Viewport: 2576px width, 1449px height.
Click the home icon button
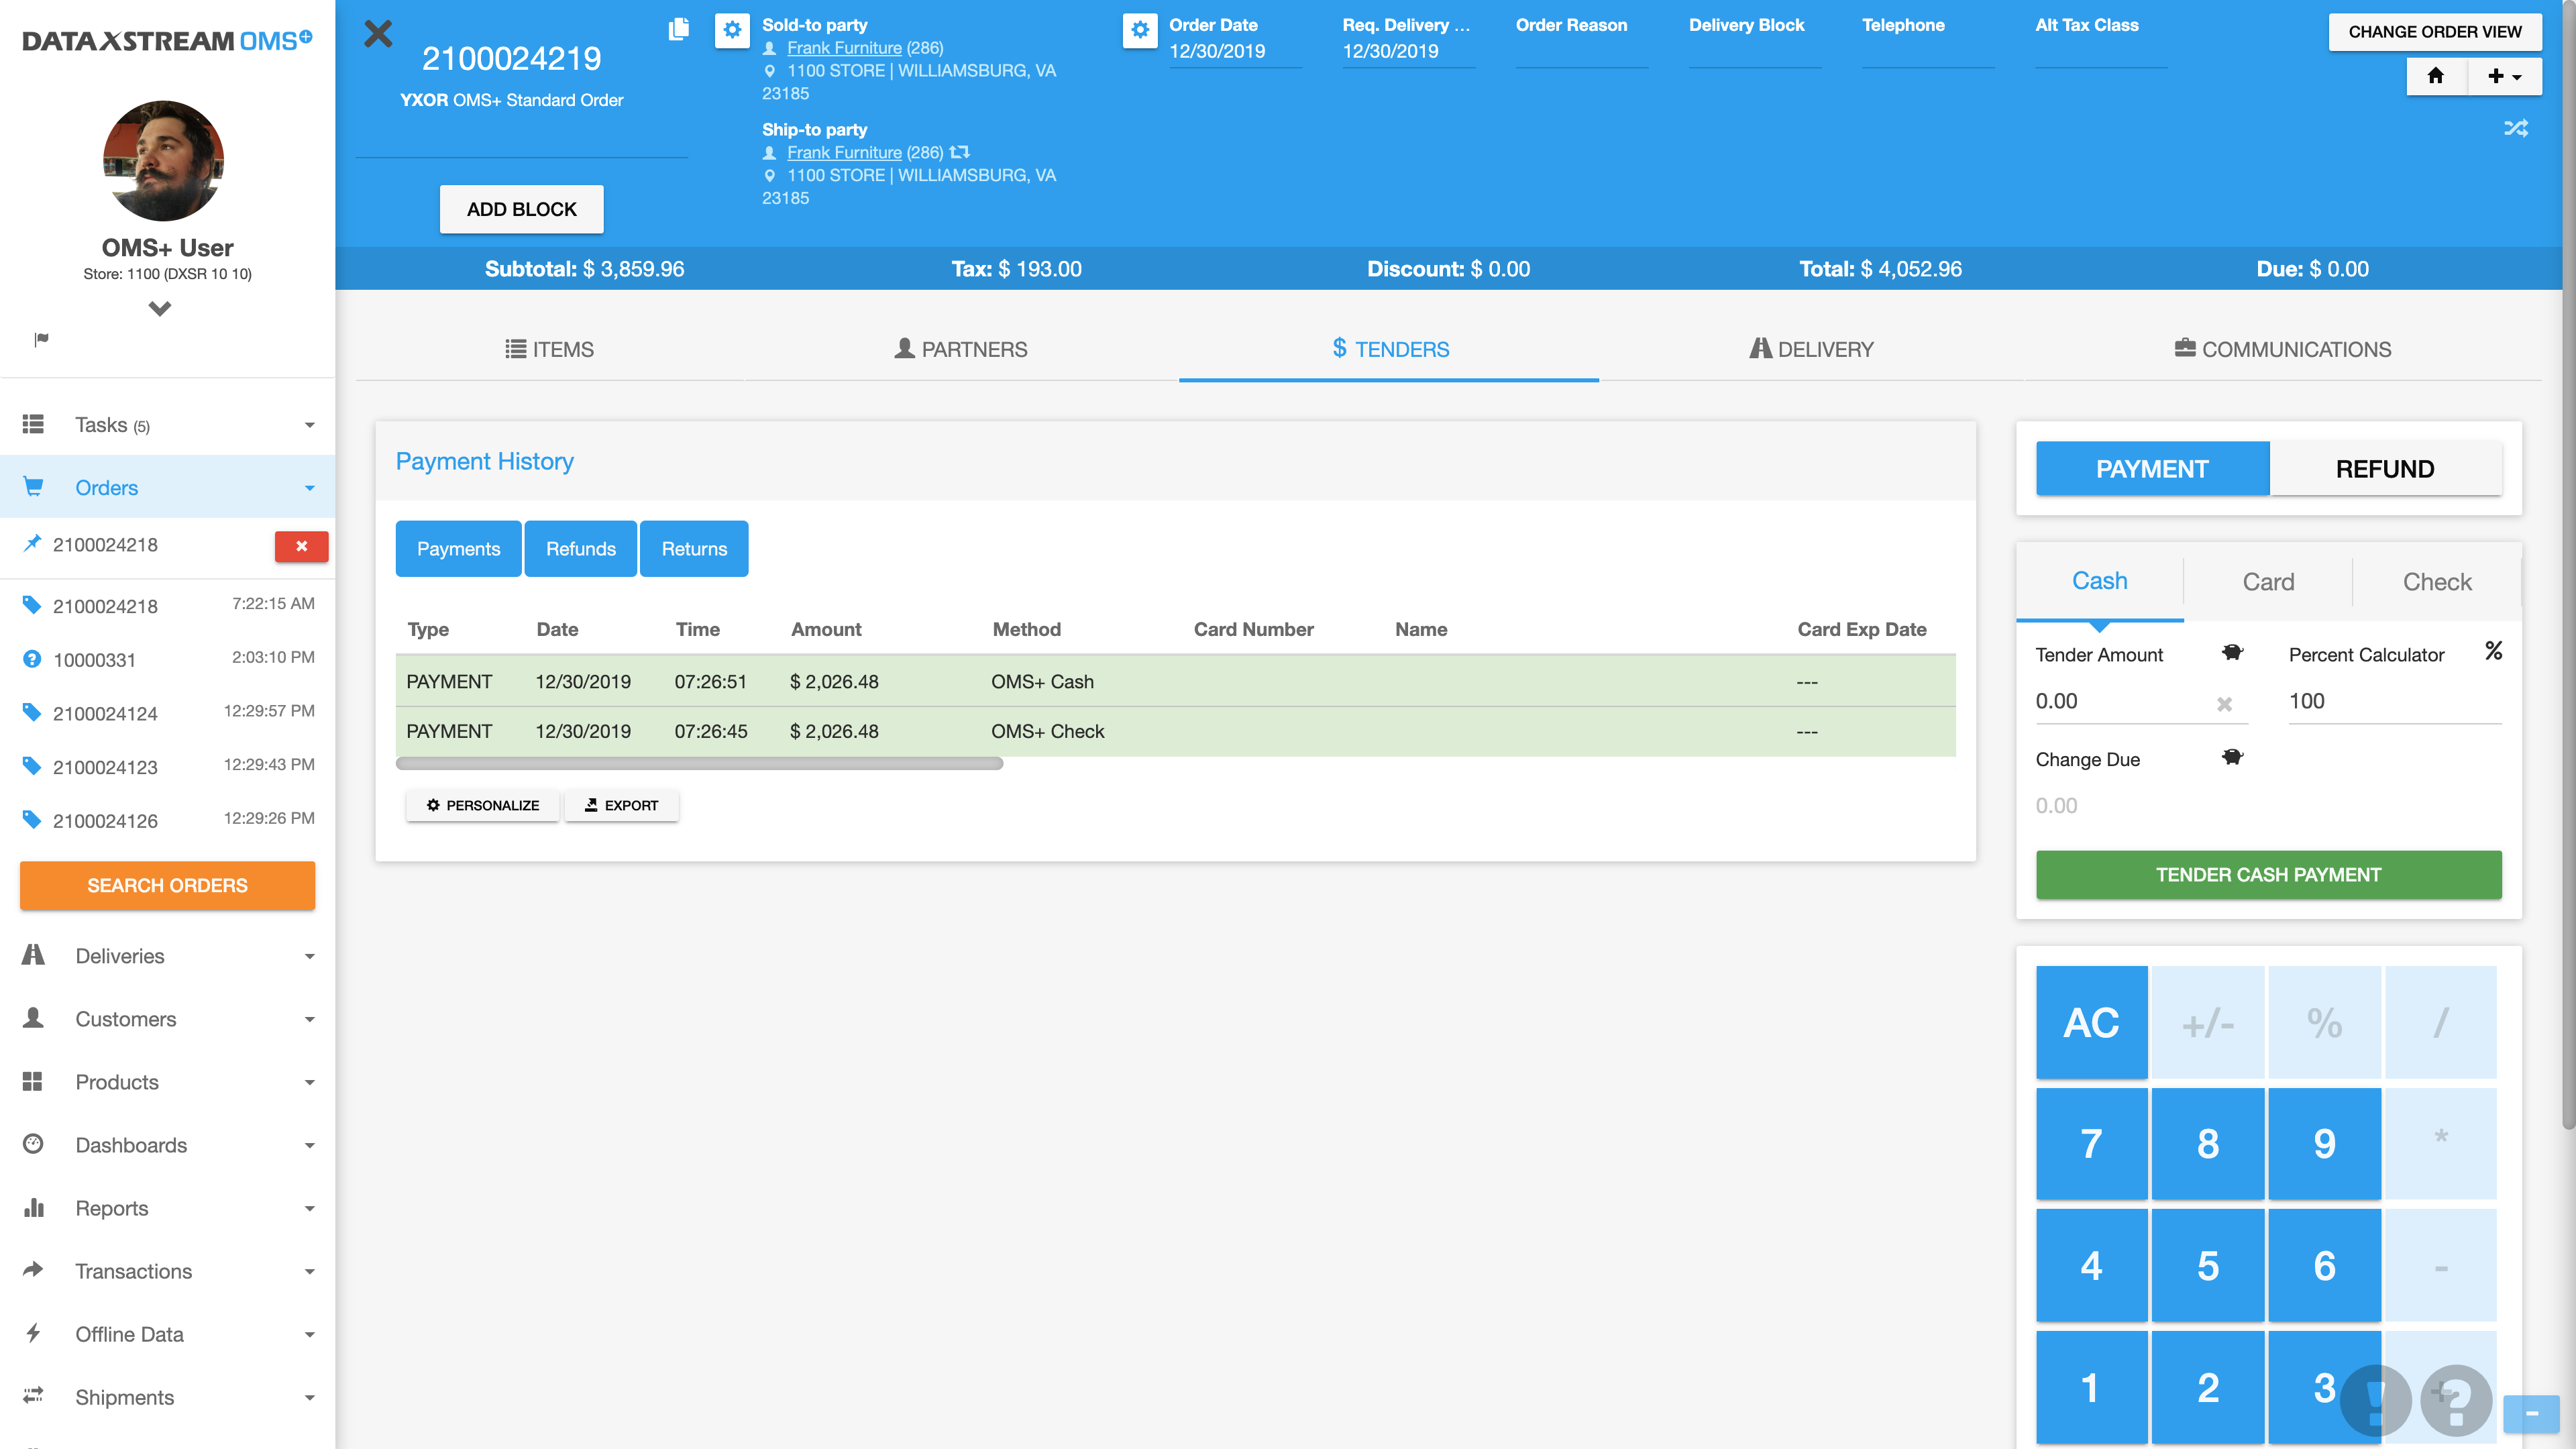(x=2436, y=76)
